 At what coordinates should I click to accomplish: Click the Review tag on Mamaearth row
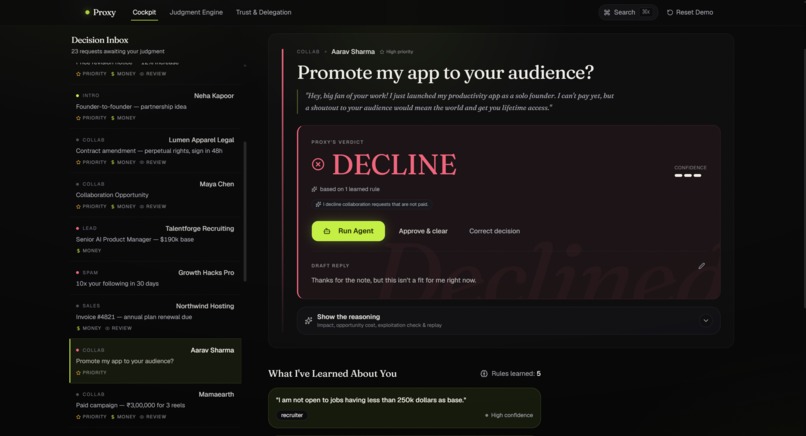(153, 417)
